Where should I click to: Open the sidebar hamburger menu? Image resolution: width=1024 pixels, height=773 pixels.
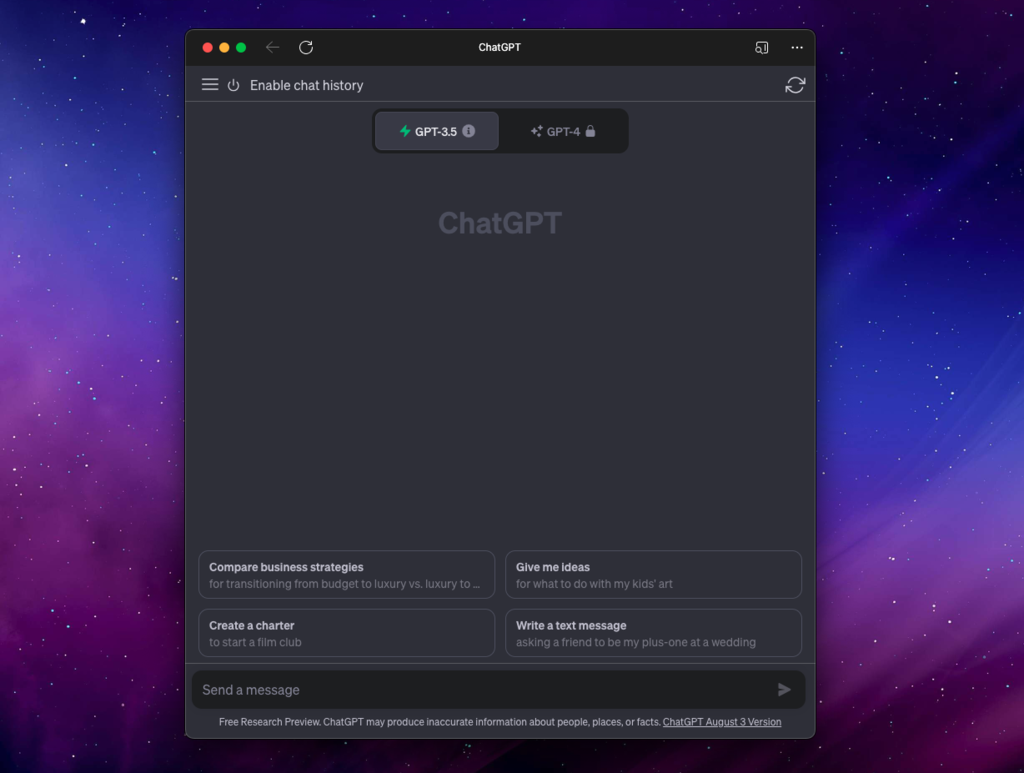click(x=210, y=85)
